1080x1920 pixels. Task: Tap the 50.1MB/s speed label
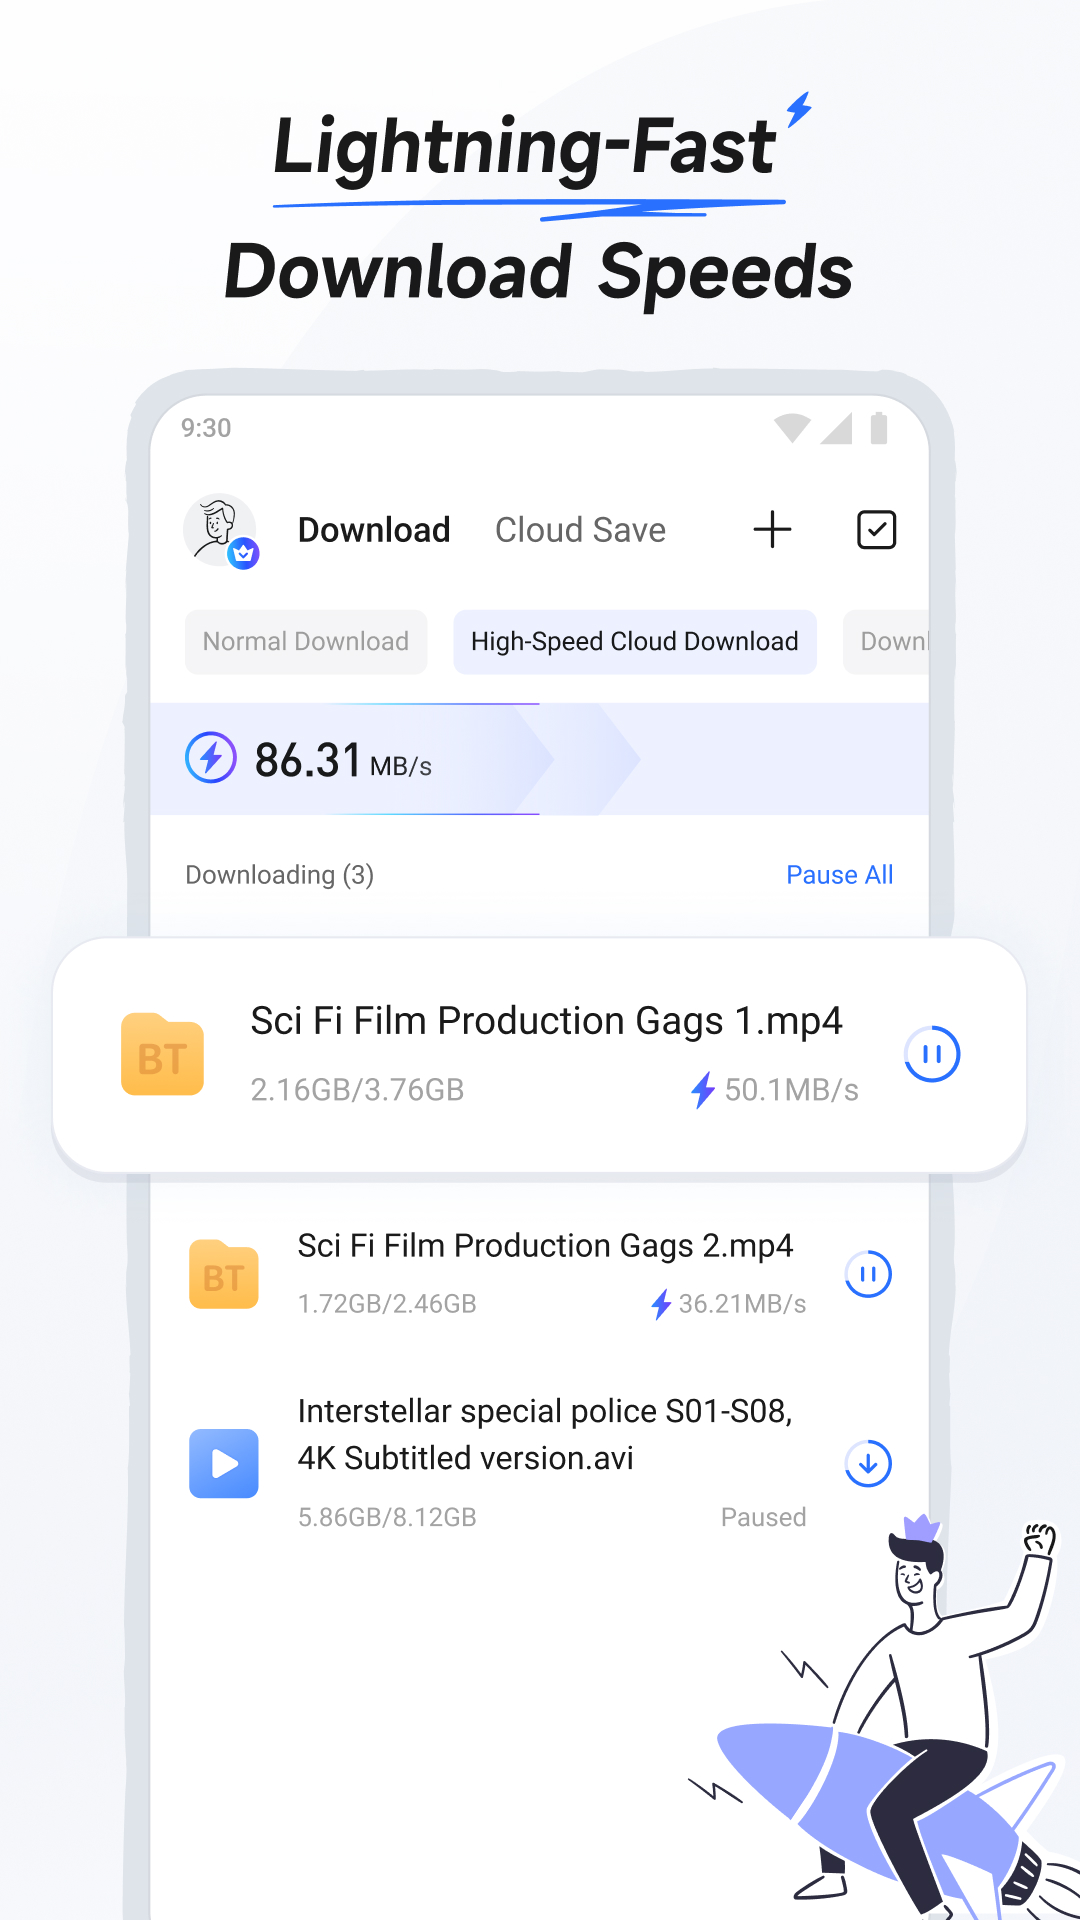(791, 1090)
